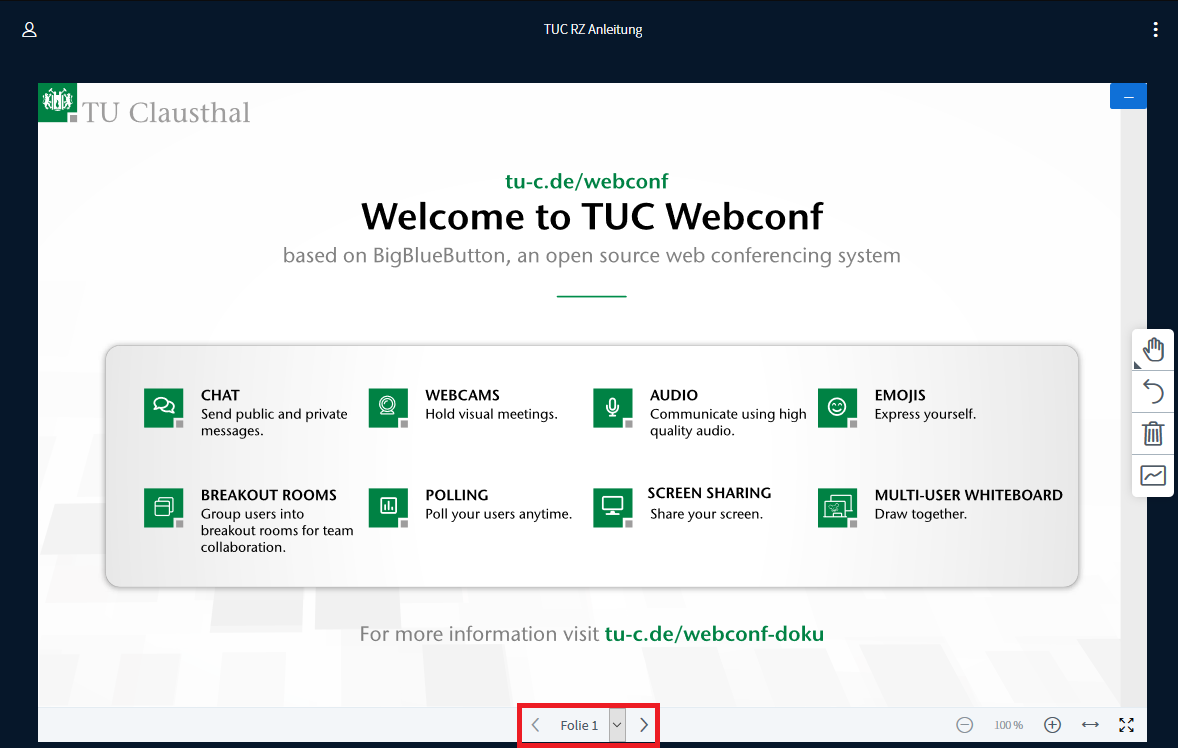
Task: Reset zoom via the 100 % label
Action: (x=1008, y=725)
